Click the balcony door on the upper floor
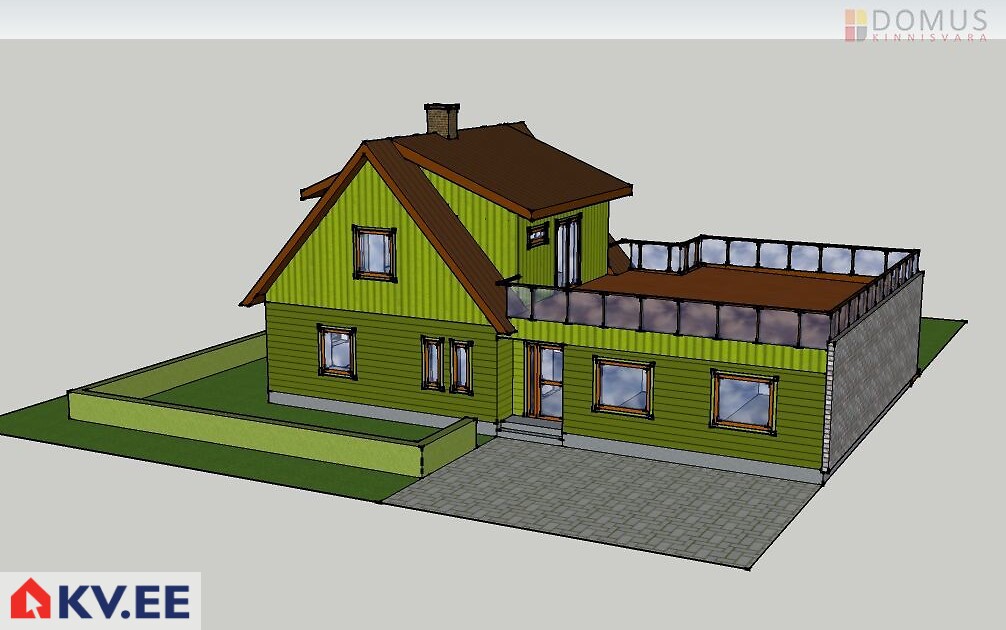 (567, 252)
